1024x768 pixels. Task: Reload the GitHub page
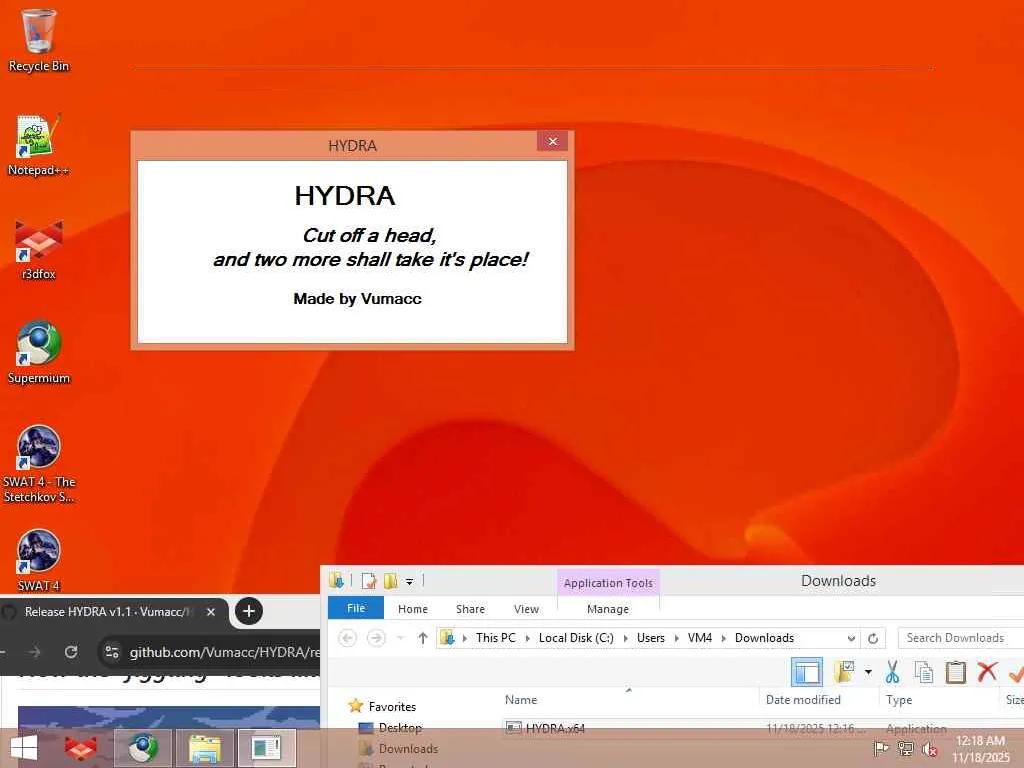coord(71,652)
